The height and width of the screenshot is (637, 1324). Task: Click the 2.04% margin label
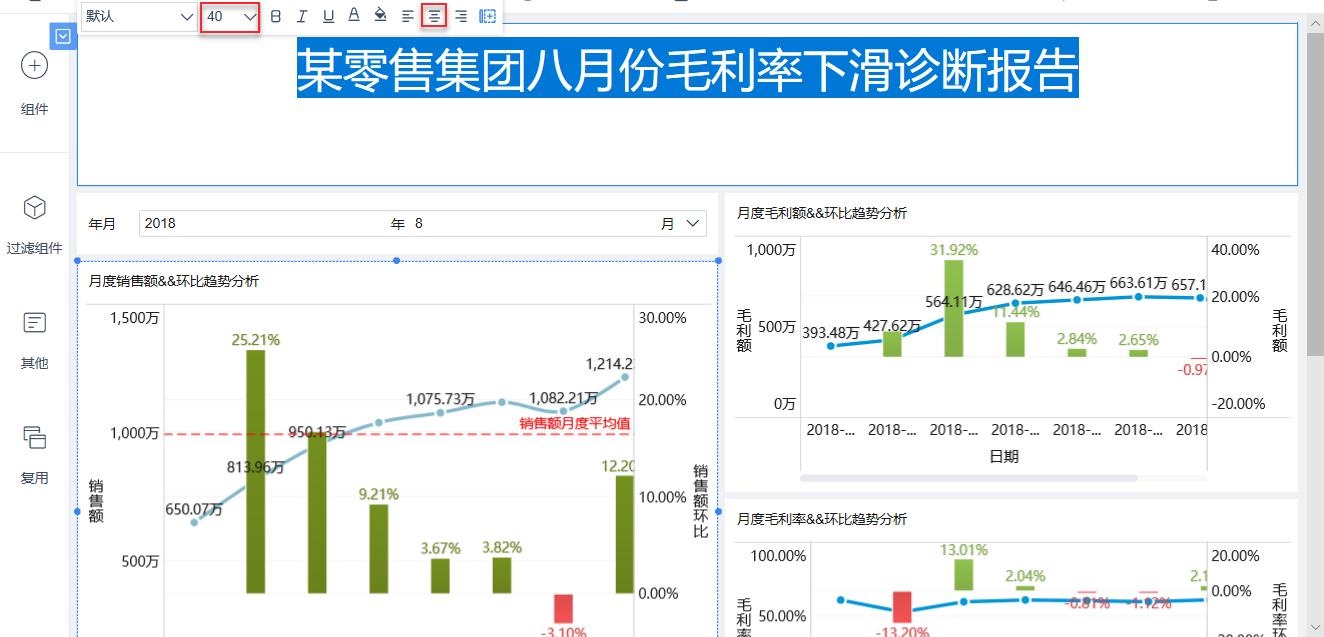coord(1025,576)
